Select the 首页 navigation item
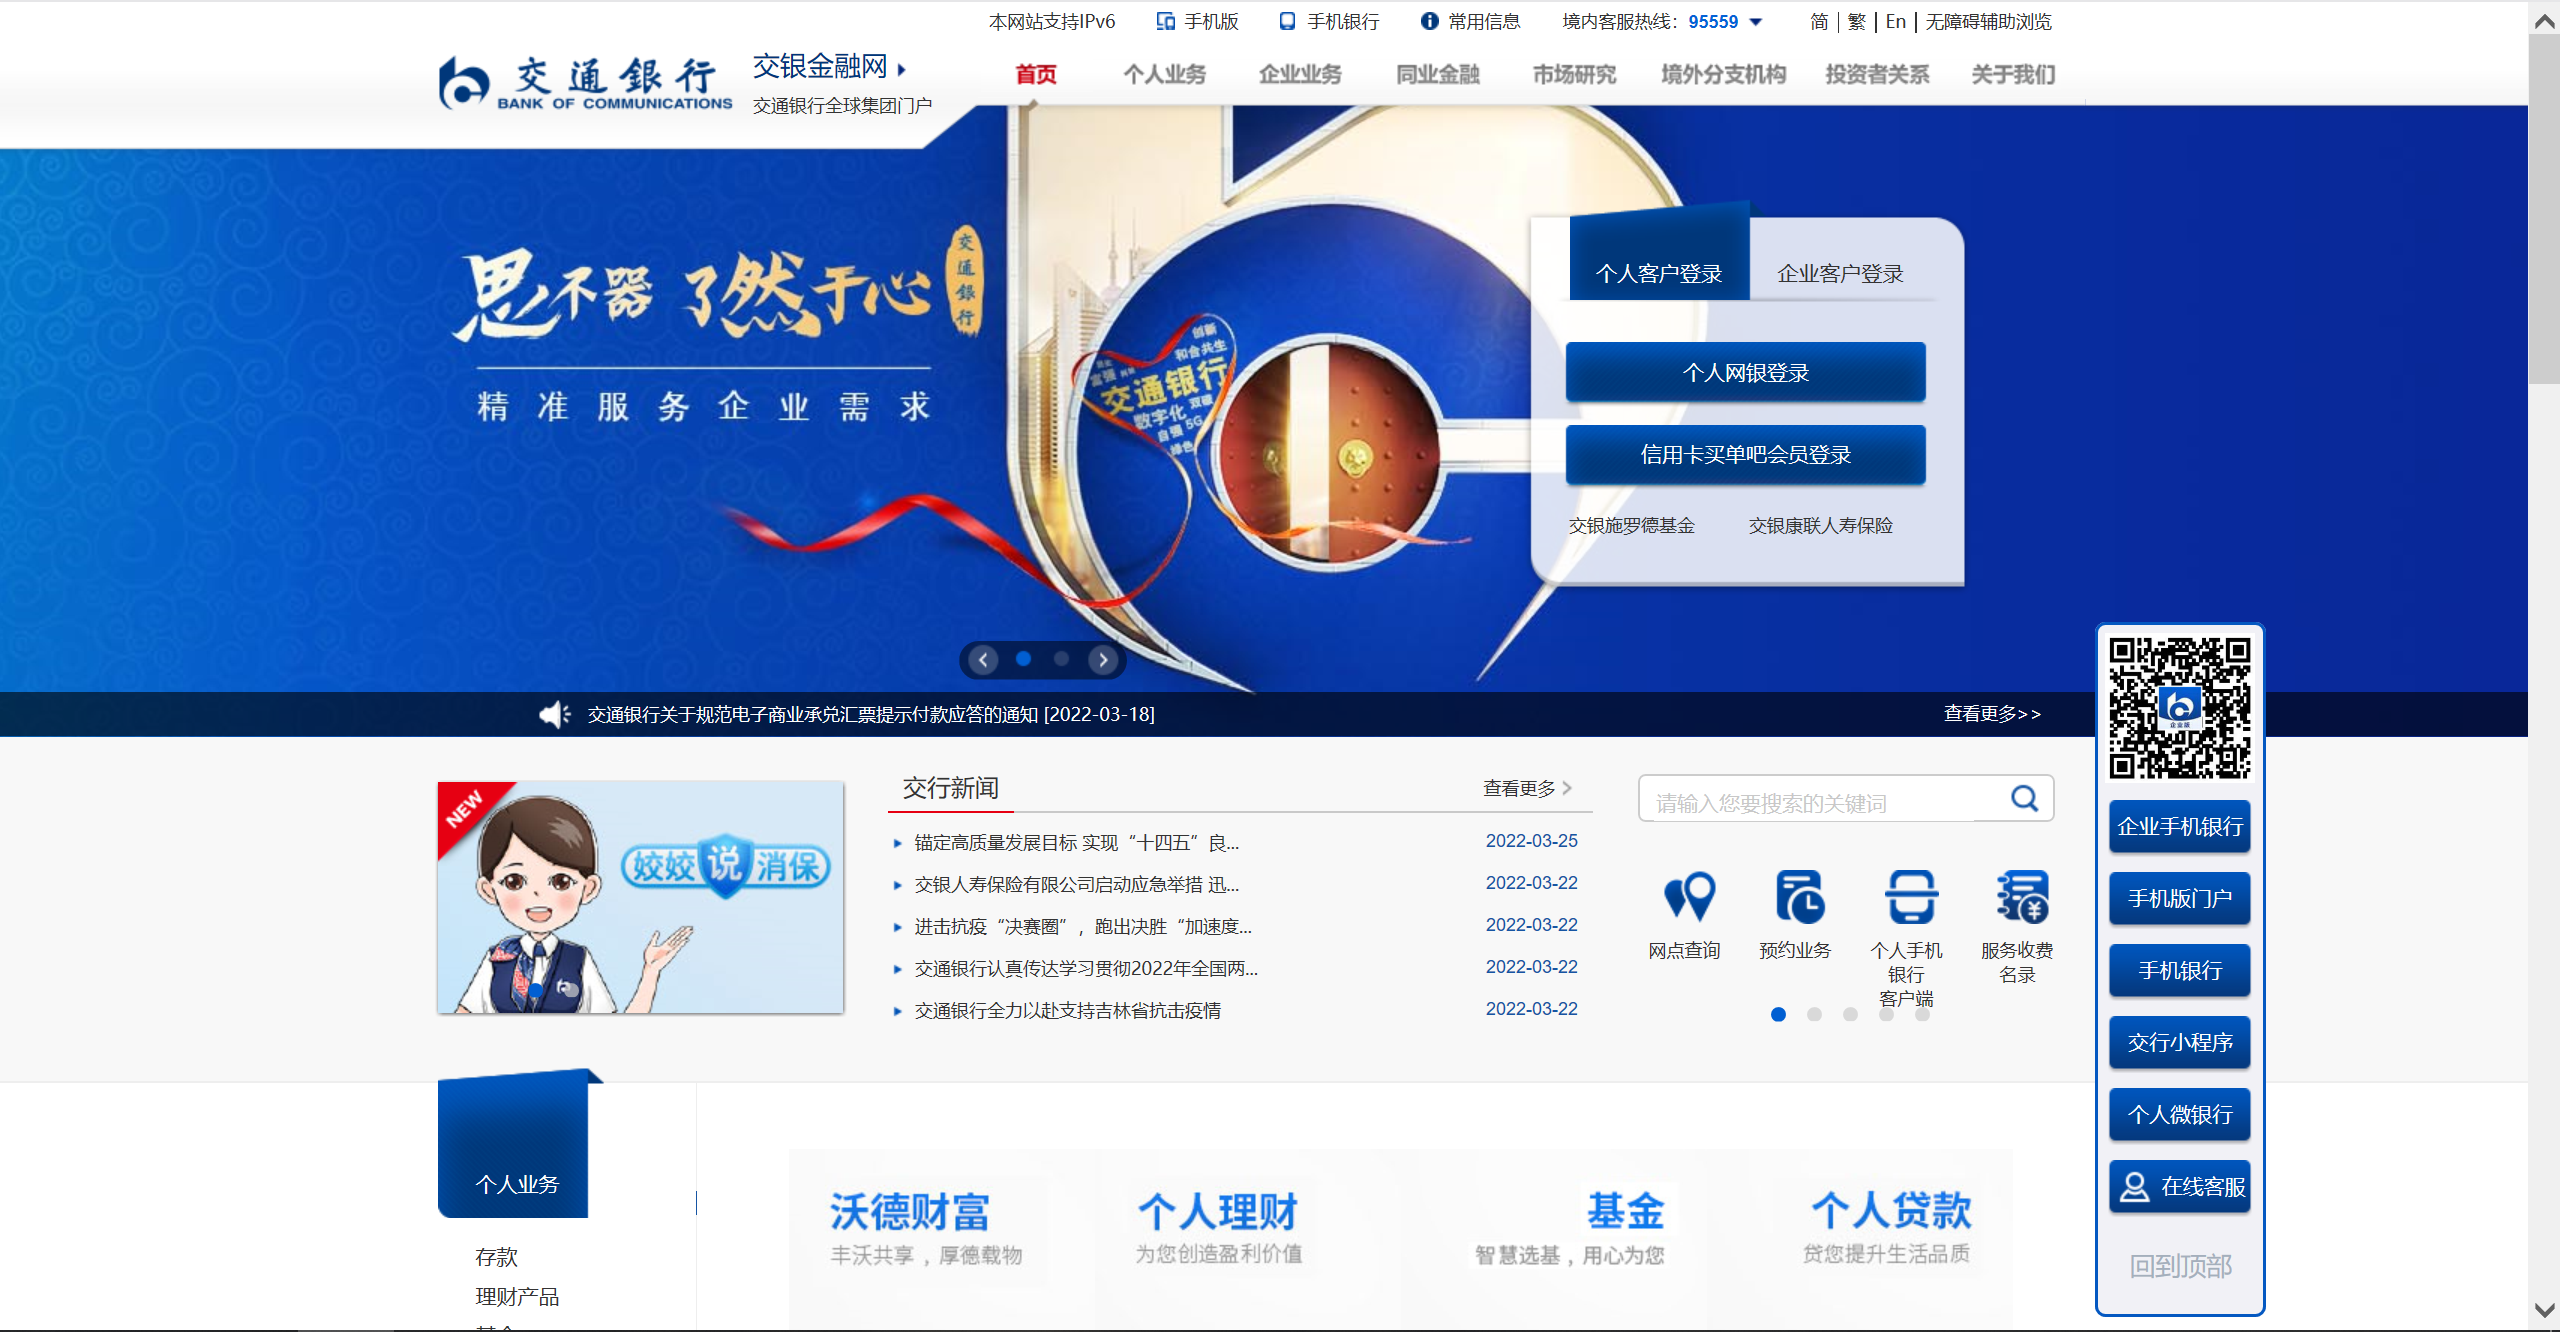The image size is (2560, 1332). point(1036,74)
